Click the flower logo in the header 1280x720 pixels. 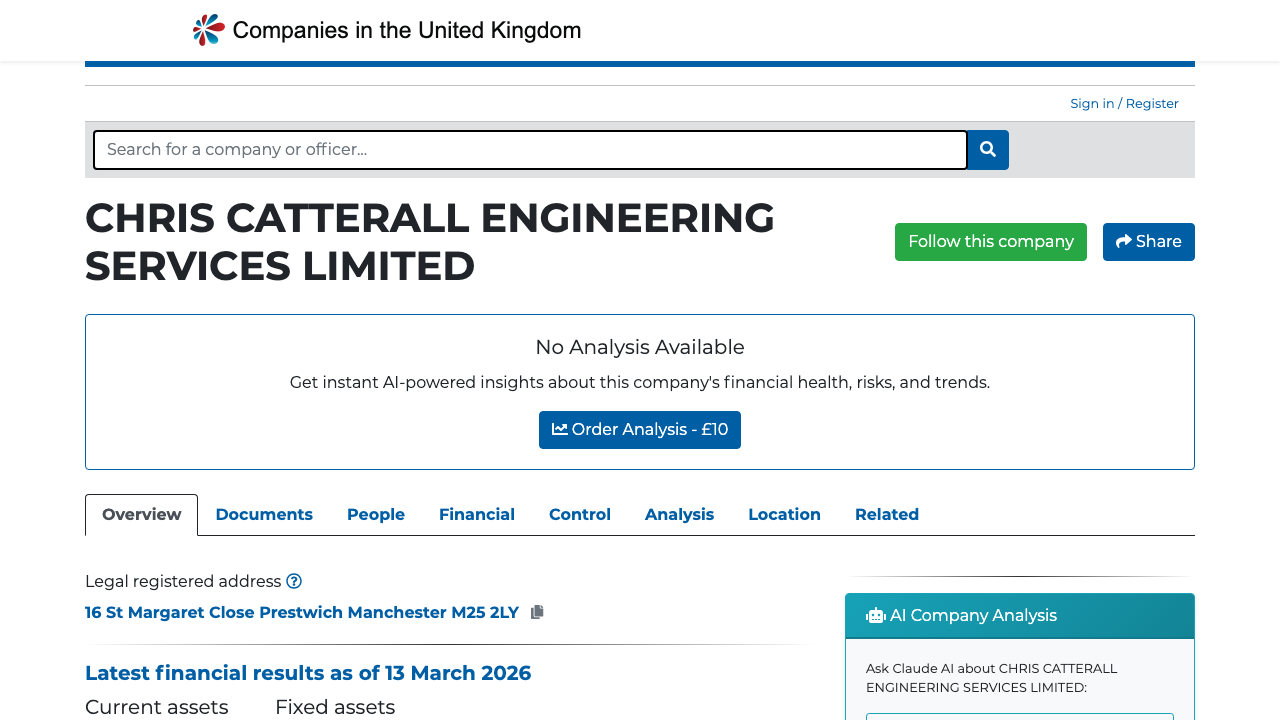point(206,29)
